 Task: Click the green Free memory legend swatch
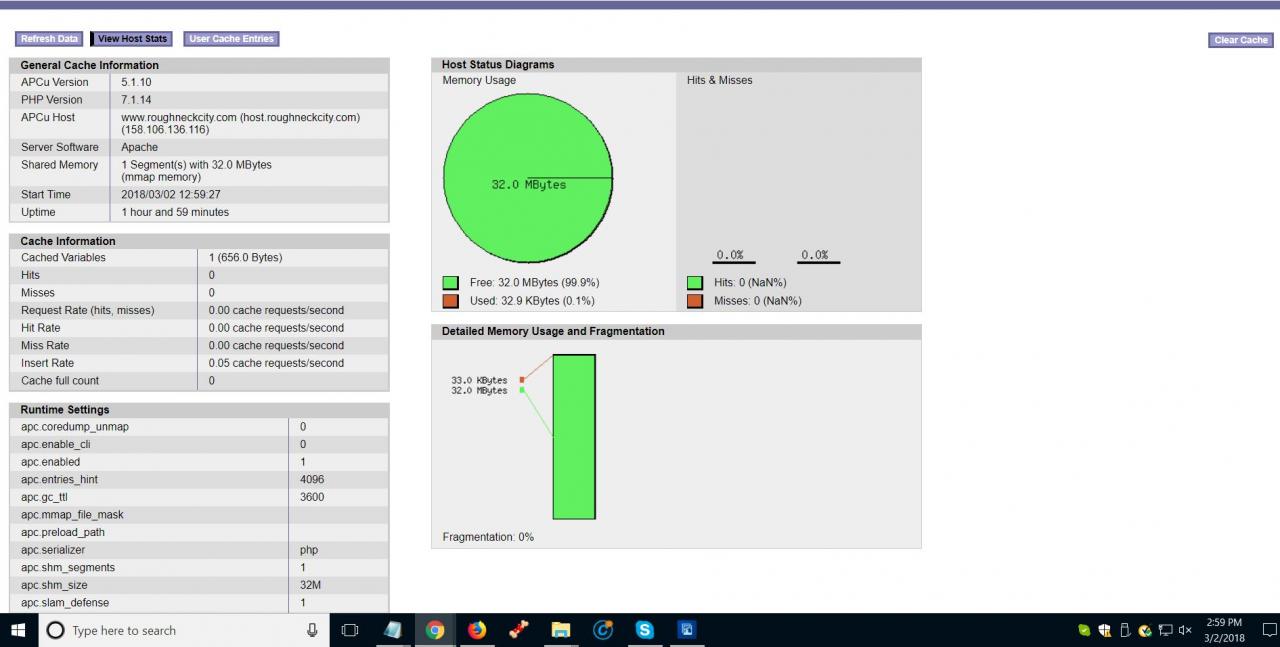coord(451,283)
